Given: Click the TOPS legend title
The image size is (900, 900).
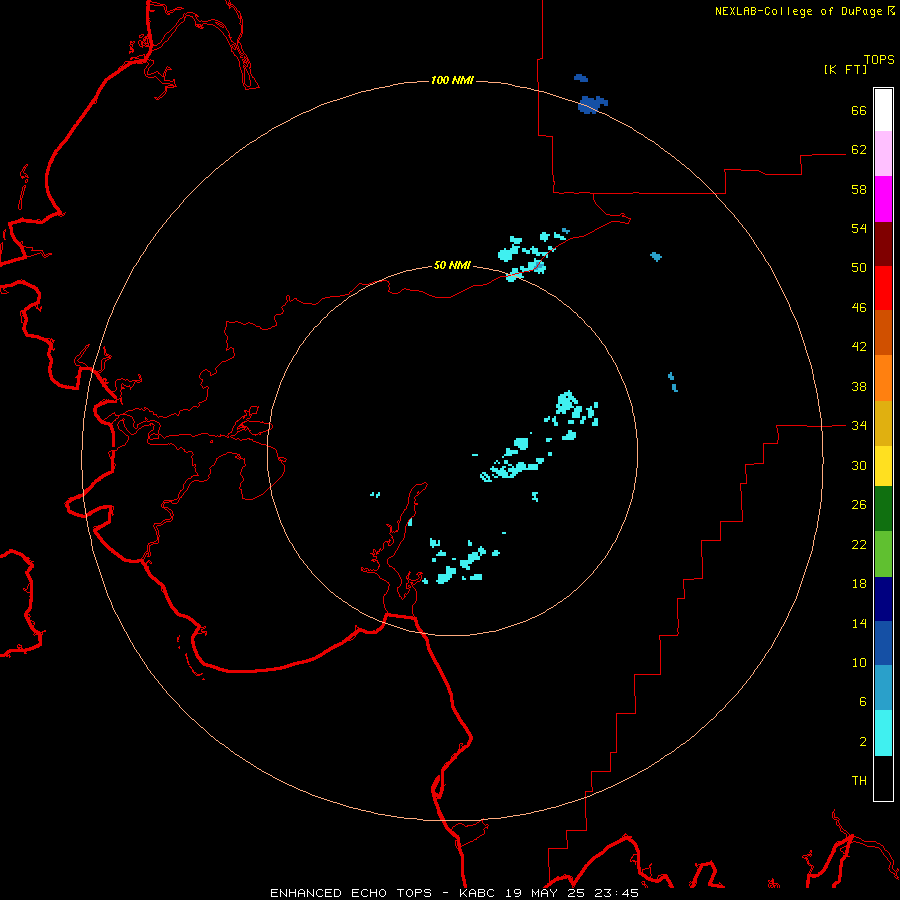Looking at the screenshot, I should pyautogui.click(x=879, y=59).
